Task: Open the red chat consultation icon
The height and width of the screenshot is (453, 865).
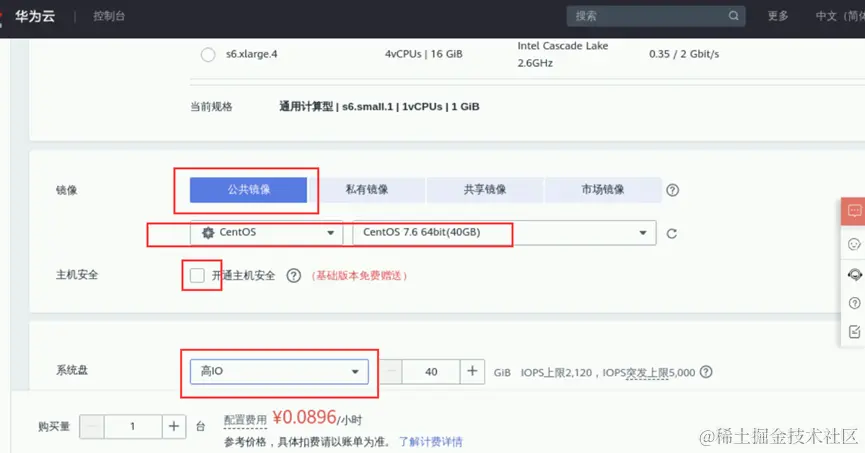Action: (x=854, y=211)
